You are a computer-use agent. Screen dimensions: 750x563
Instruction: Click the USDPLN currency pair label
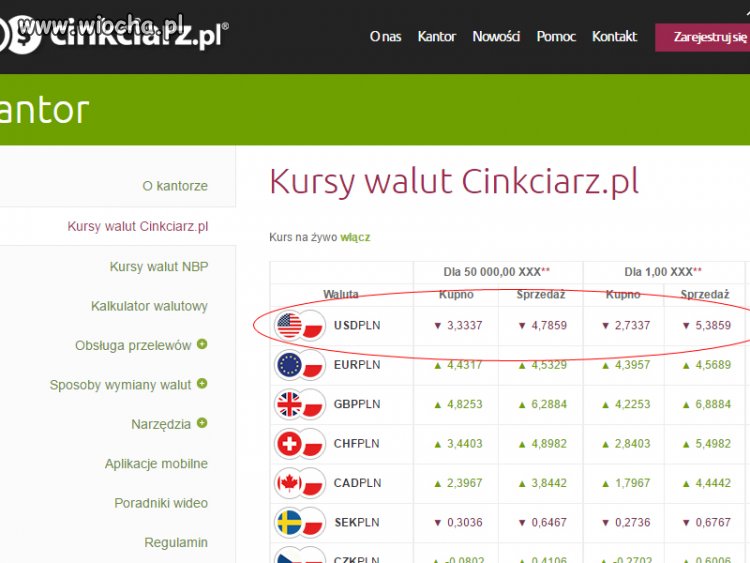[x=357, y=325]
